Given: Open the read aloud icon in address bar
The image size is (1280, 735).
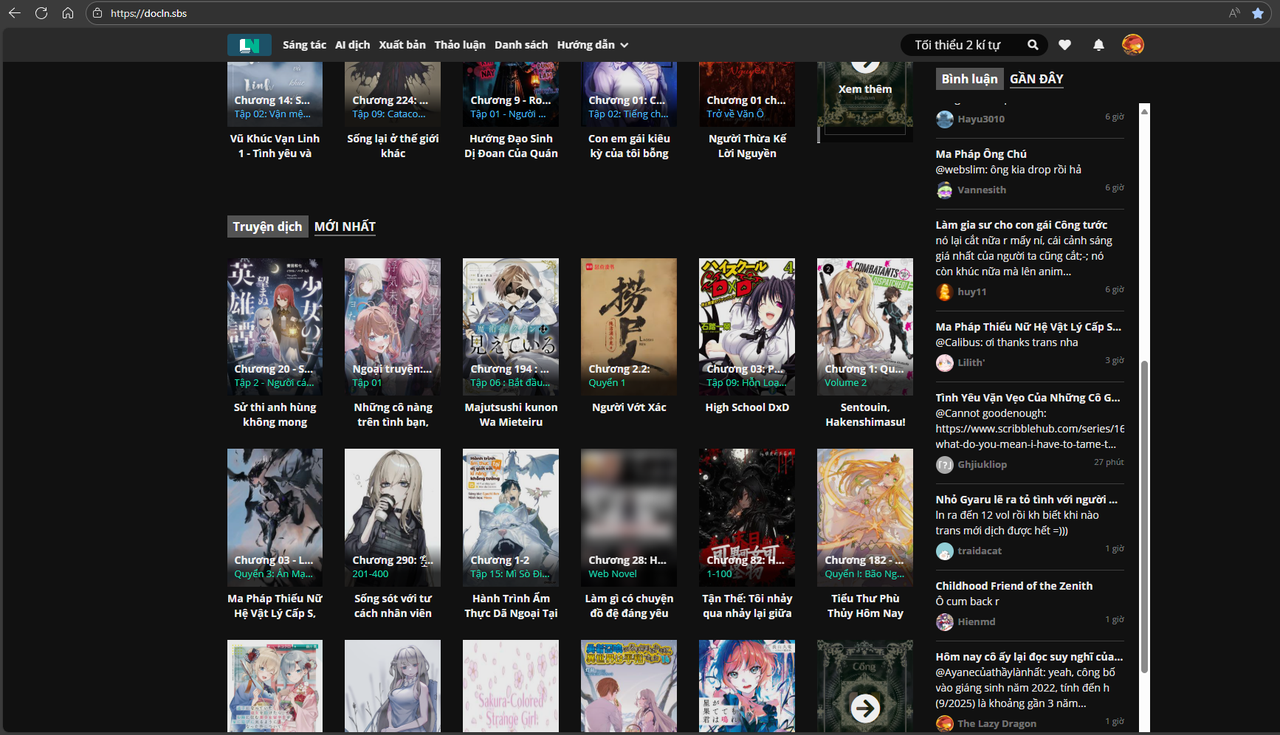Looking at the screenshot, I should click(x=1235, y=13).
